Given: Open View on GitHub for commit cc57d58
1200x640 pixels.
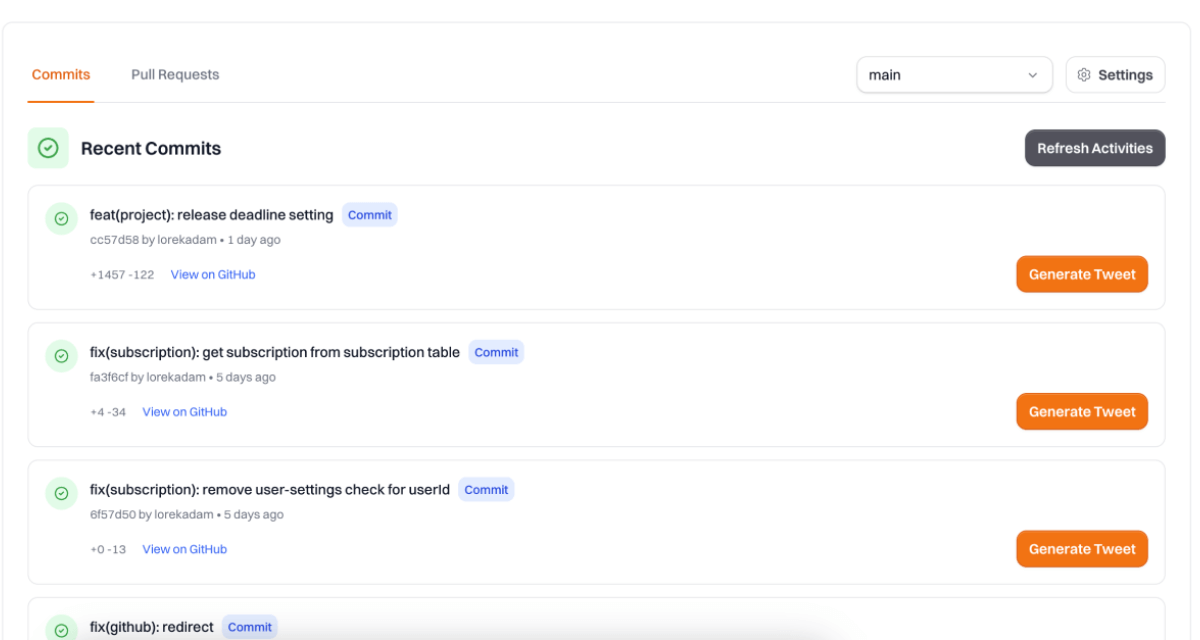Looking at the screenshot, I should [213, 275].
